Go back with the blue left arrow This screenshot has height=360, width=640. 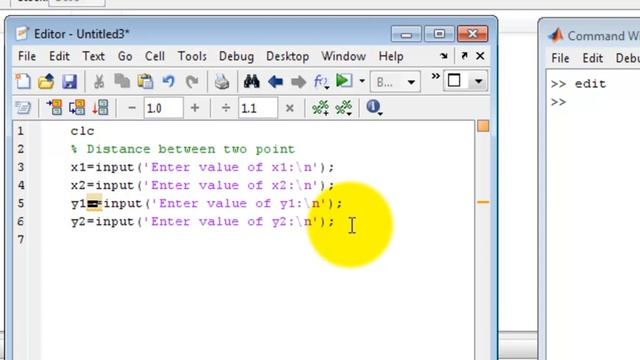click(x=276, y=82)
